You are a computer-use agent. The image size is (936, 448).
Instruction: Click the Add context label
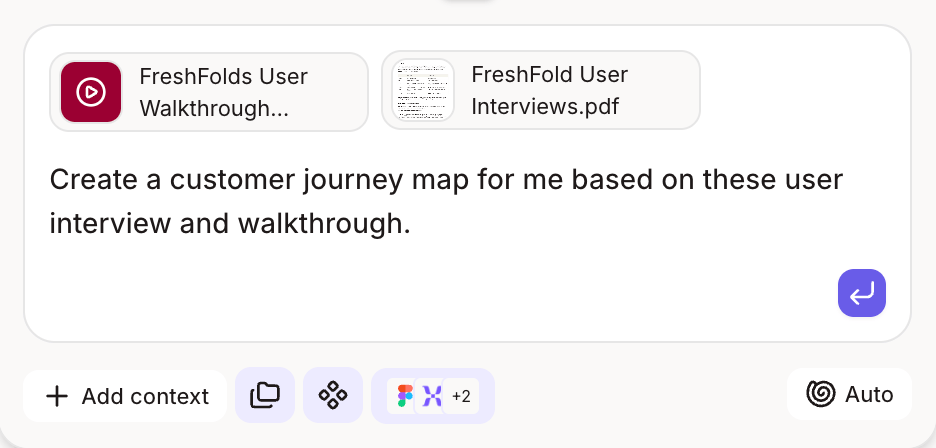145,396
